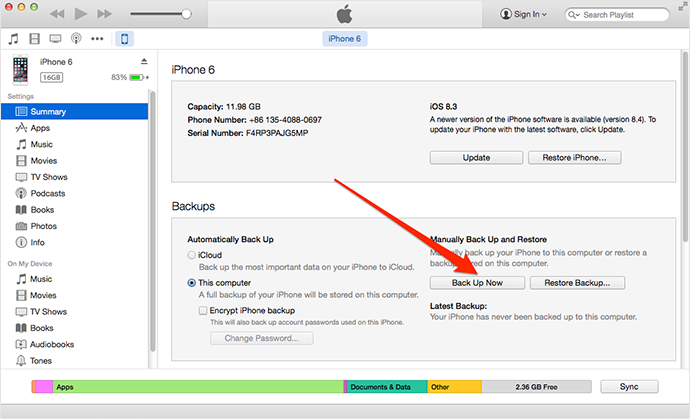The height and width of the screenshot is (419, 690).
Task: Select Books under Settings sidebar
Action: coord(74,210)
